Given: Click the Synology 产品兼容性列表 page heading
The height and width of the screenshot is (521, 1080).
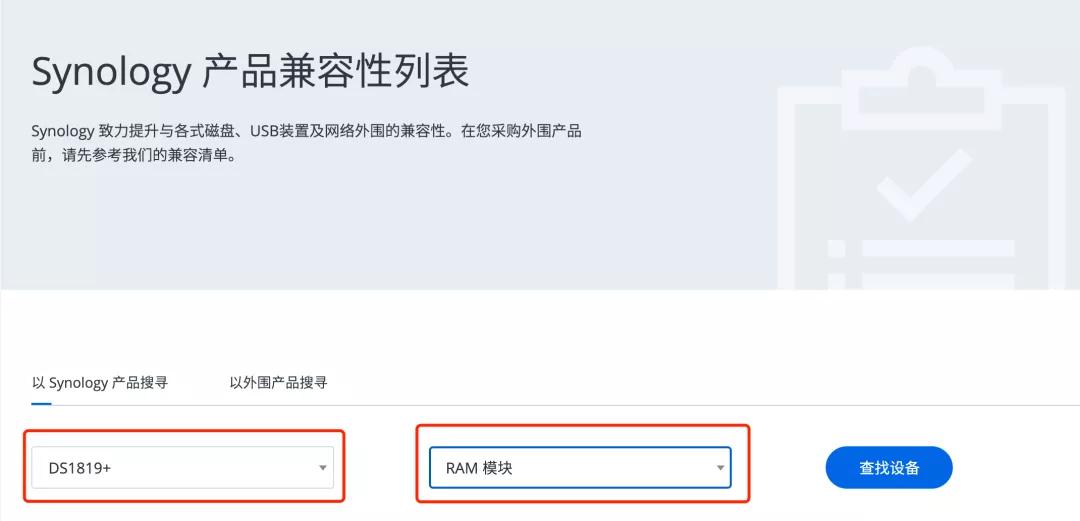Looking at the screenshot, I should (250, 72).
